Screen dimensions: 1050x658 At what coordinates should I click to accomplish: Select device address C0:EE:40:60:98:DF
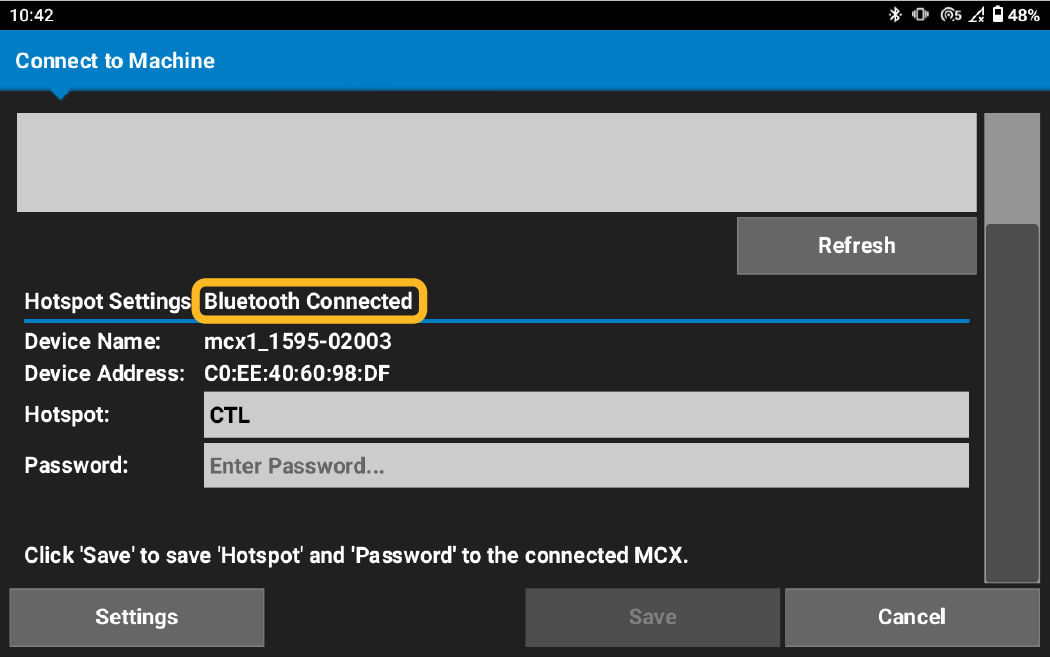coord(297,374)
